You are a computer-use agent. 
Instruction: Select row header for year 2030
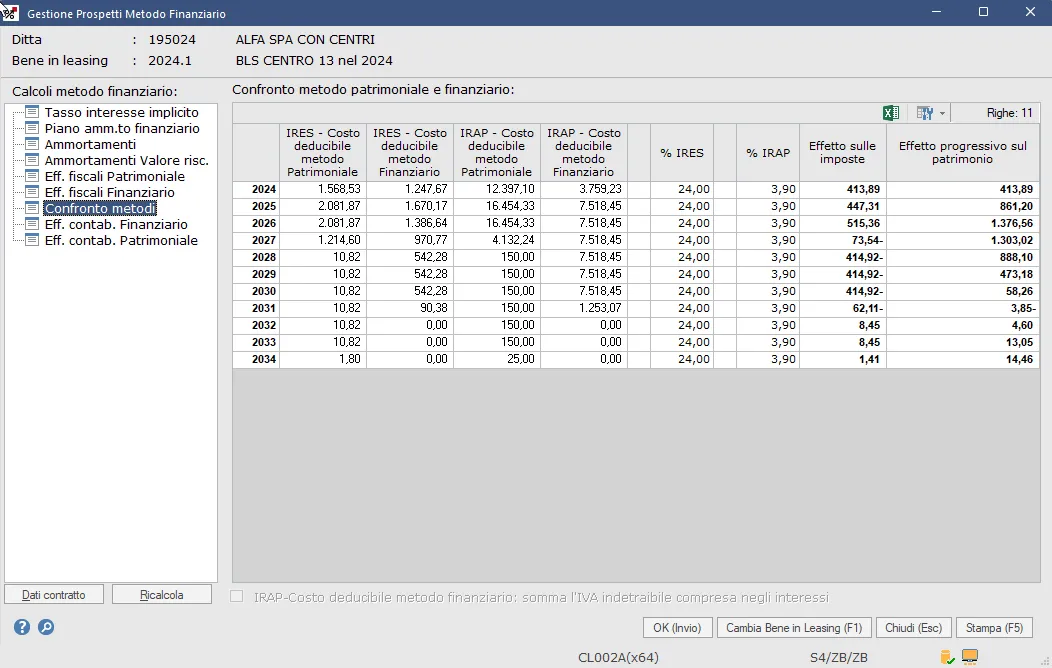click(x=256, y=291)
